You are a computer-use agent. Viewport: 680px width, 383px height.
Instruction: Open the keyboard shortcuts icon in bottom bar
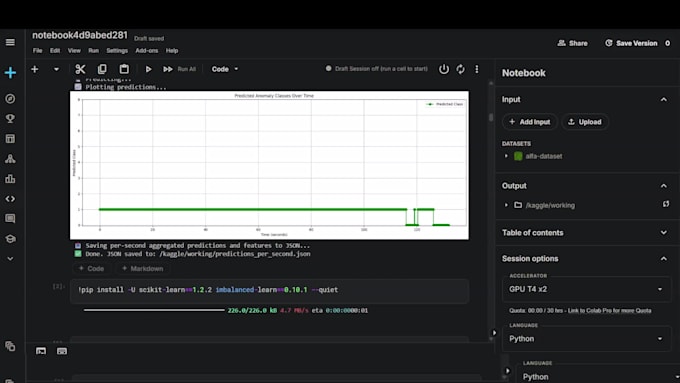click(x=62, y=351)
